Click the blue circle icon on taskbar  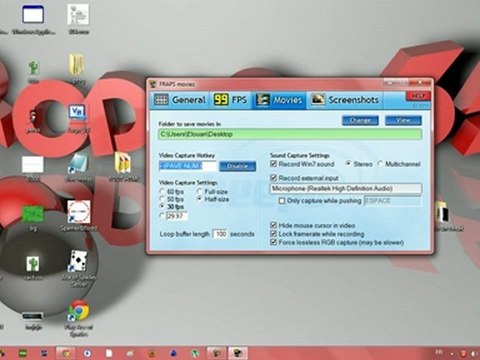click(87, 353)
